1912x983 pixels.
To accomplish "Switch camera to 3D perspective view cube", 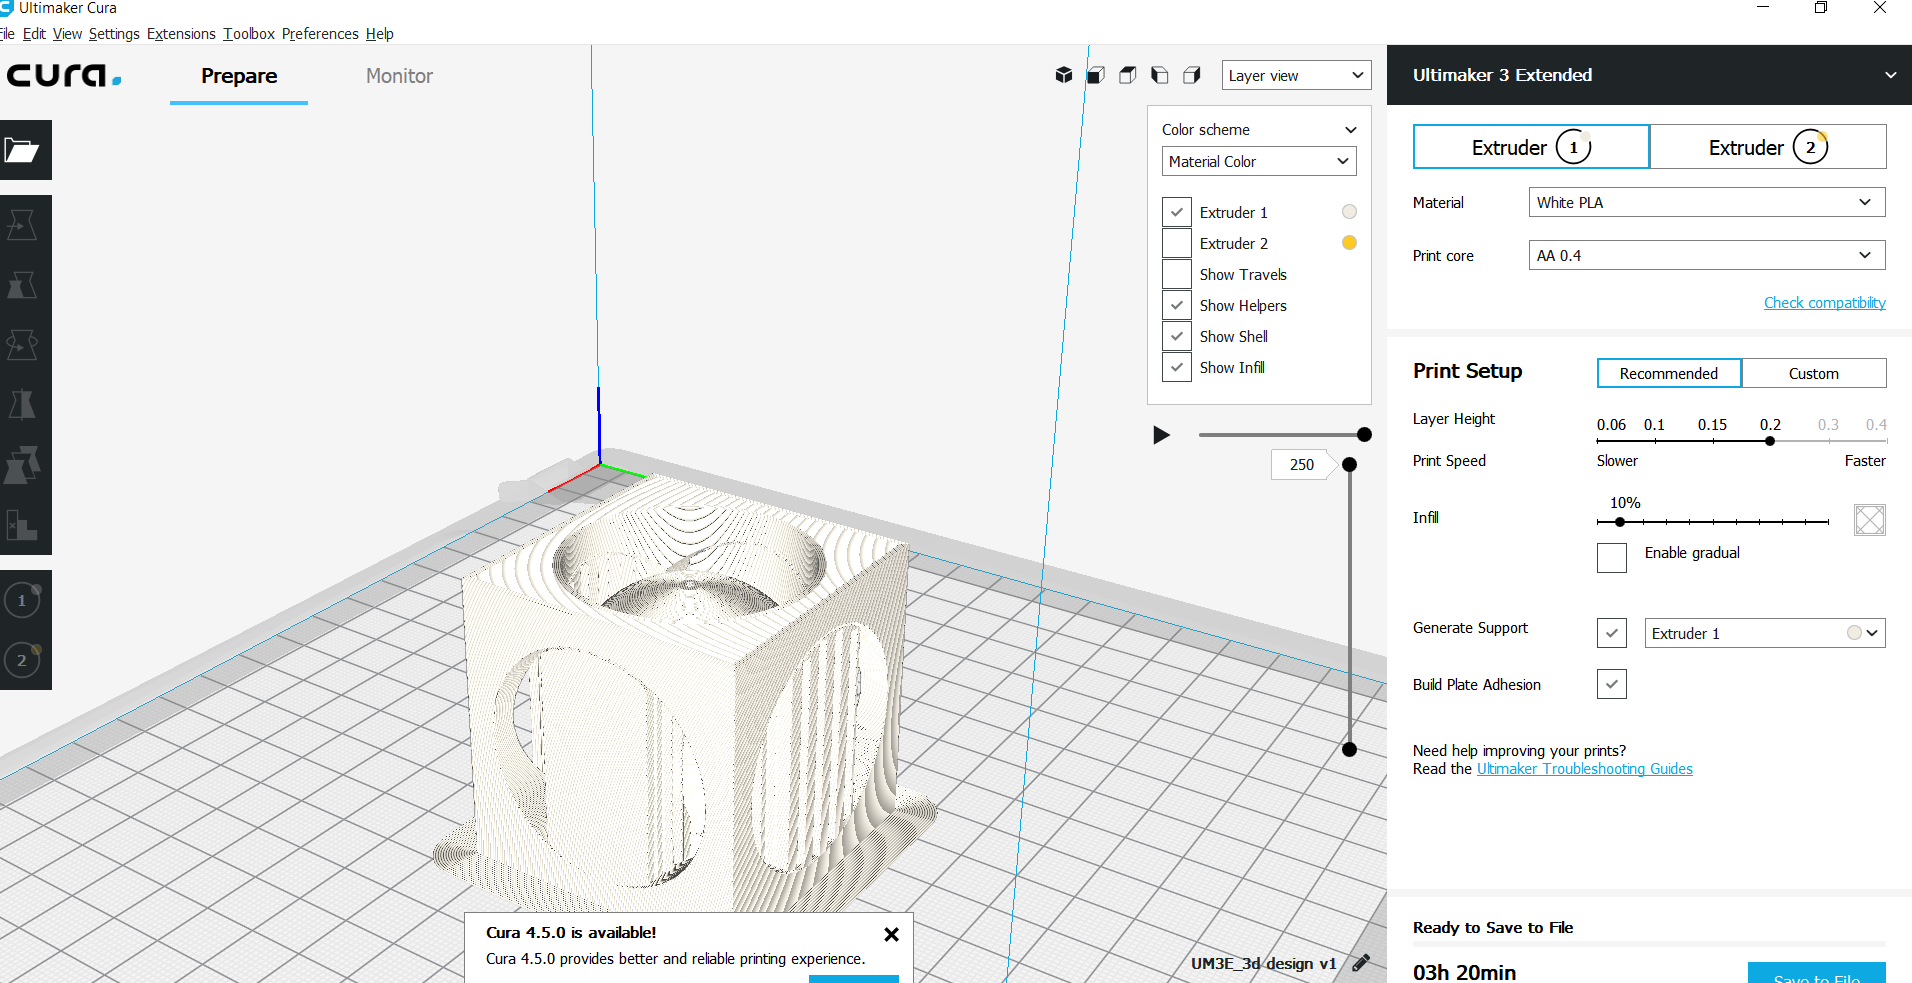I will [x=1064, y=75].
